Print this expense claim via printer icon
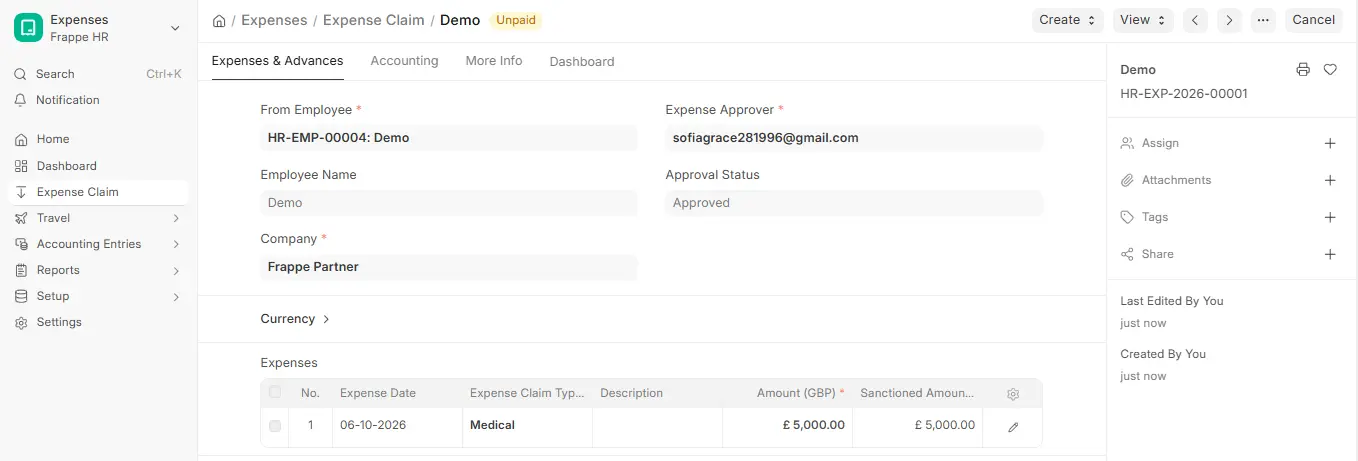Image resolution: width=1358 pixels, height=461 pixels. pyautogui.click(x=1302, y=70)
